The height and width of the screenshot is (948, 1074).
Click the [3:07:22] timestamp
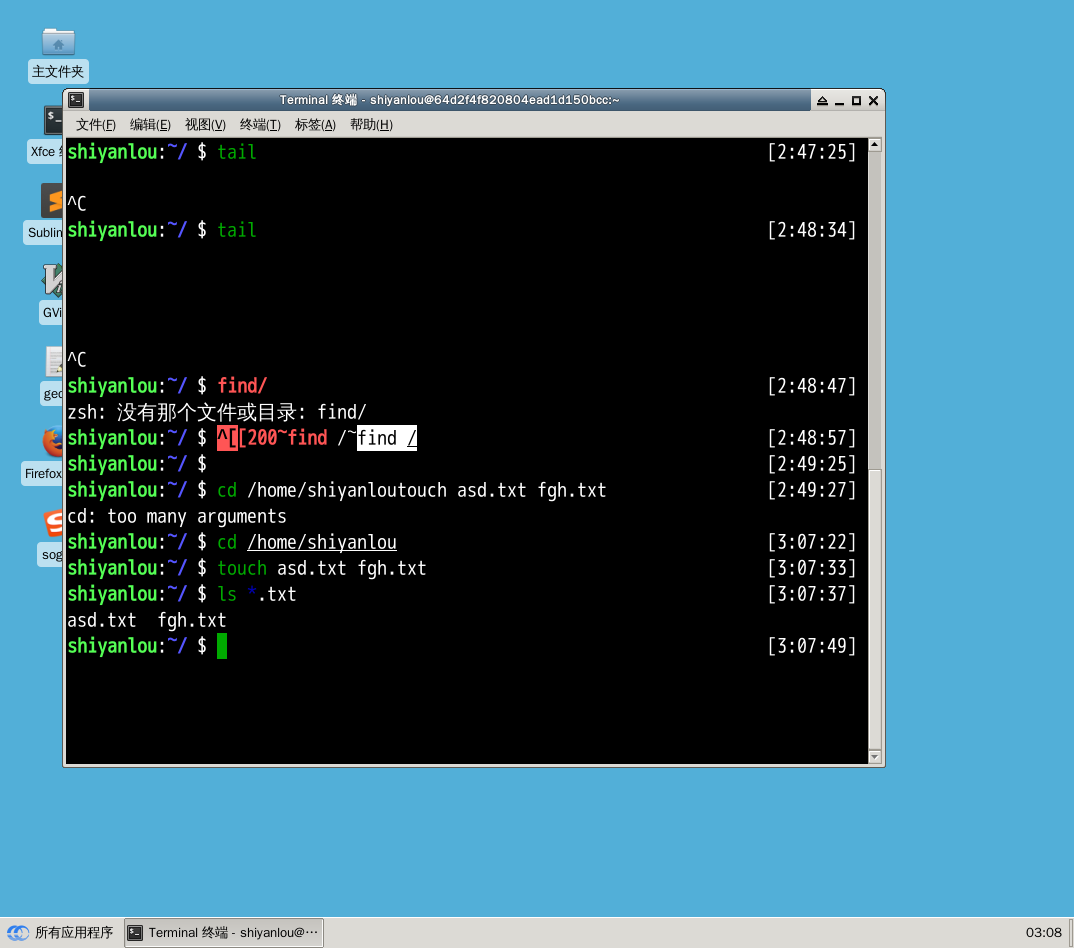[812, 542]
